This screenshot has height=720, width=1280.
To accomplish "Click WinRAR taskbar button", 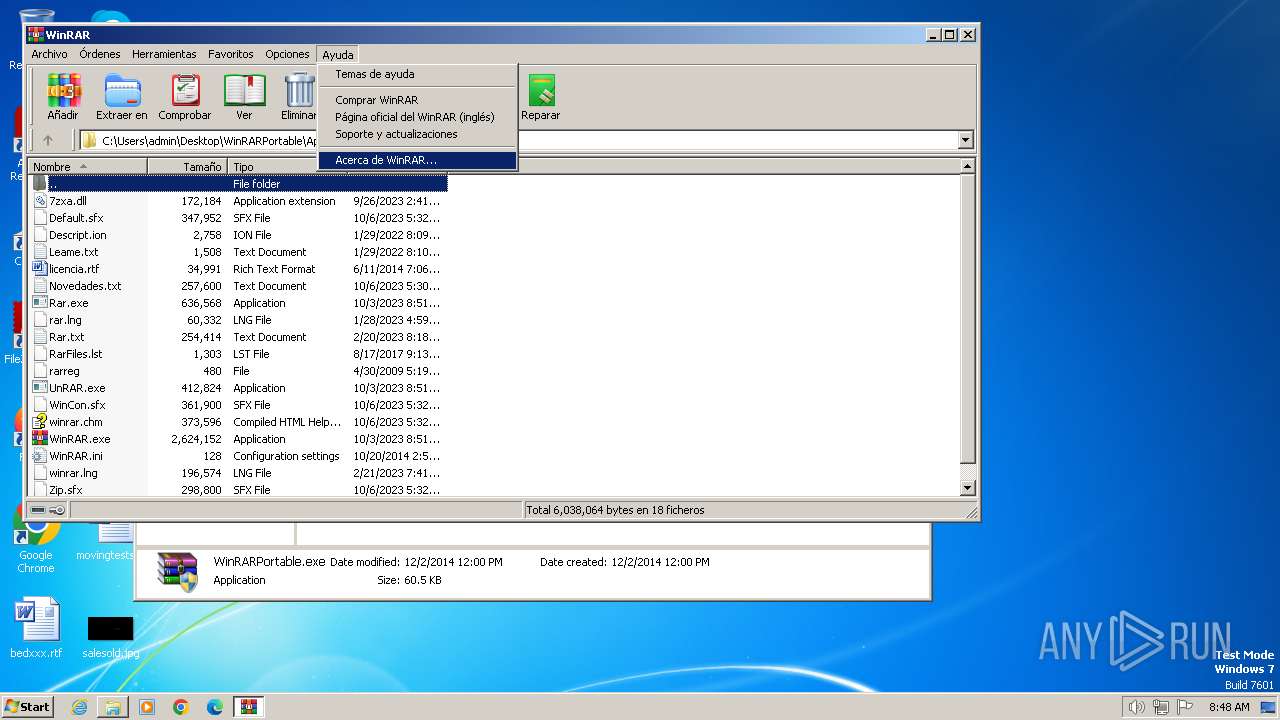I will (x=249, y=707).
